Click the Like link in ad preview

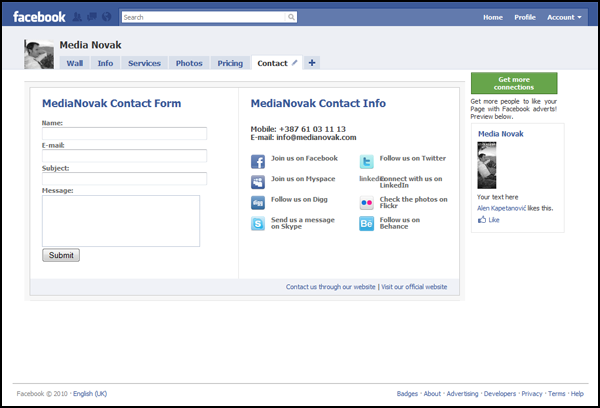pos(494,220)
